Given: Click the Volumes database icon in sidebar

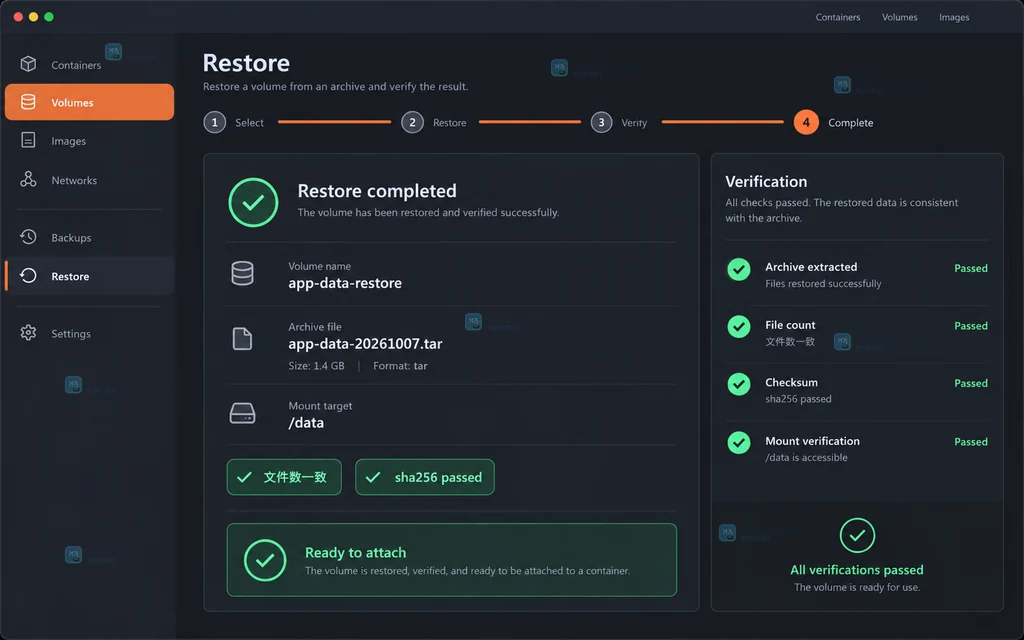Looking at the screenshot, I should (28, 102).
